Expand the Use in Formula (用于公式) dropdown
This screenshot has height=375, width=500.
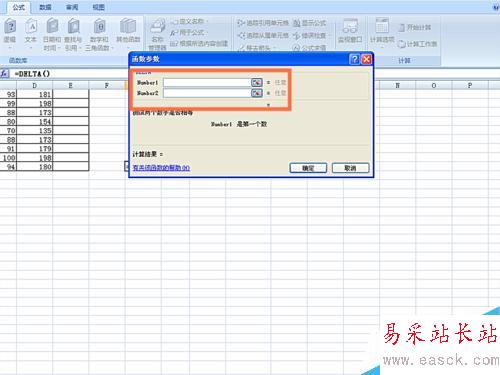pos(189,33)
